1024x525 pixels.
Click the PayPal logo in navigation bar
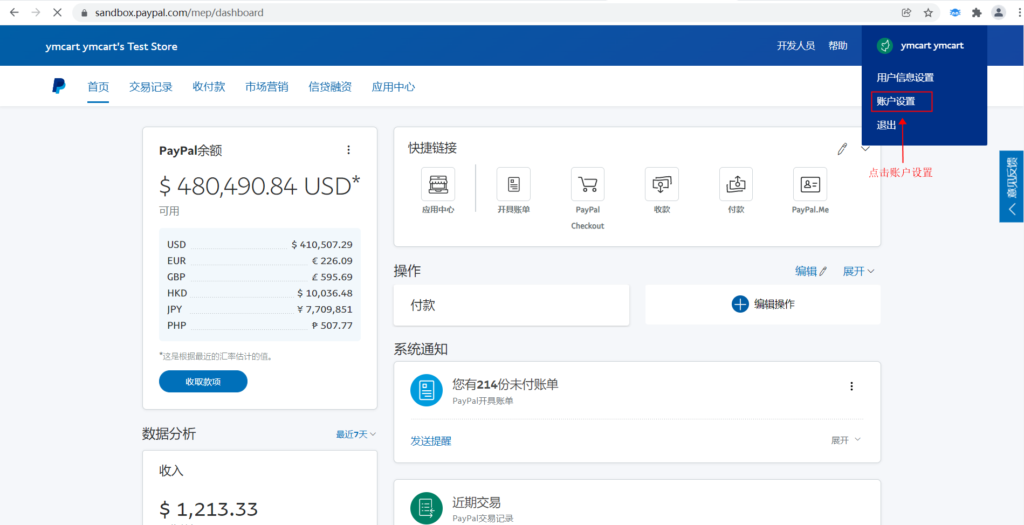(x=59, y=87)
